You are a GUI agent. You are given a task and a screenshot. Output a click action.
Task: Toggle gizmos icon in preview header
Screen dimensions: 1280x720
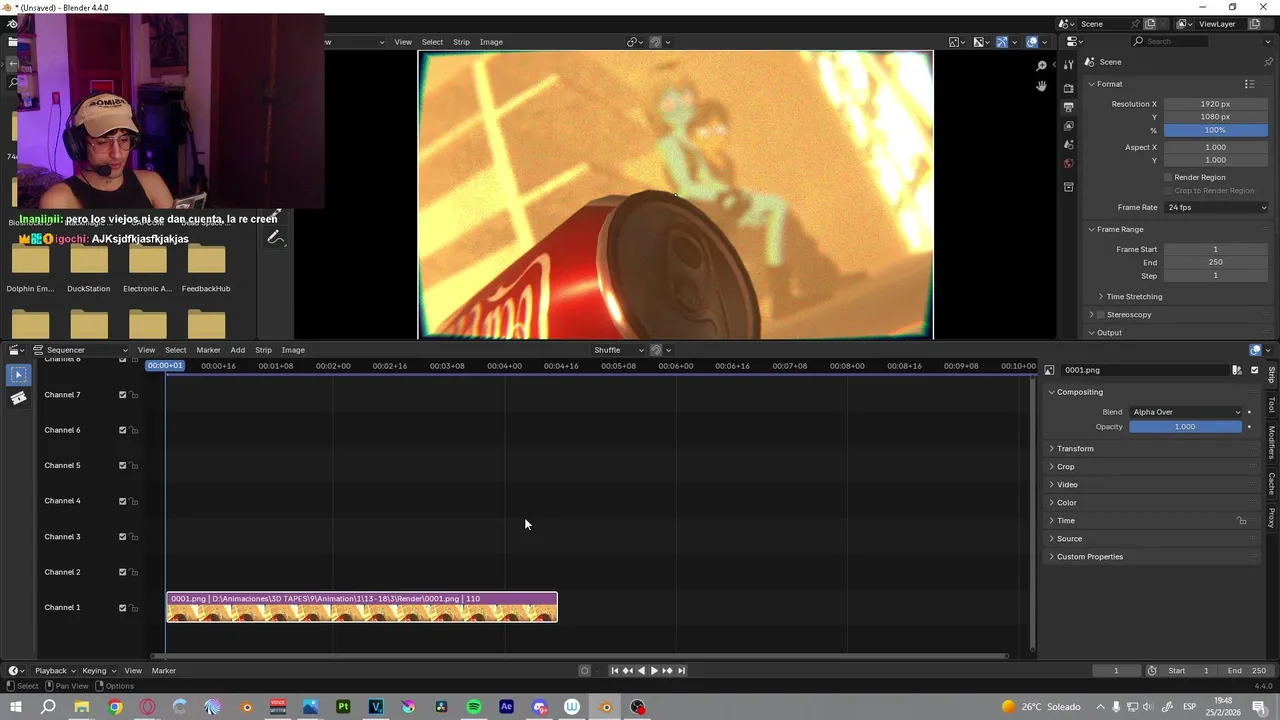[x=1002, y=42]
